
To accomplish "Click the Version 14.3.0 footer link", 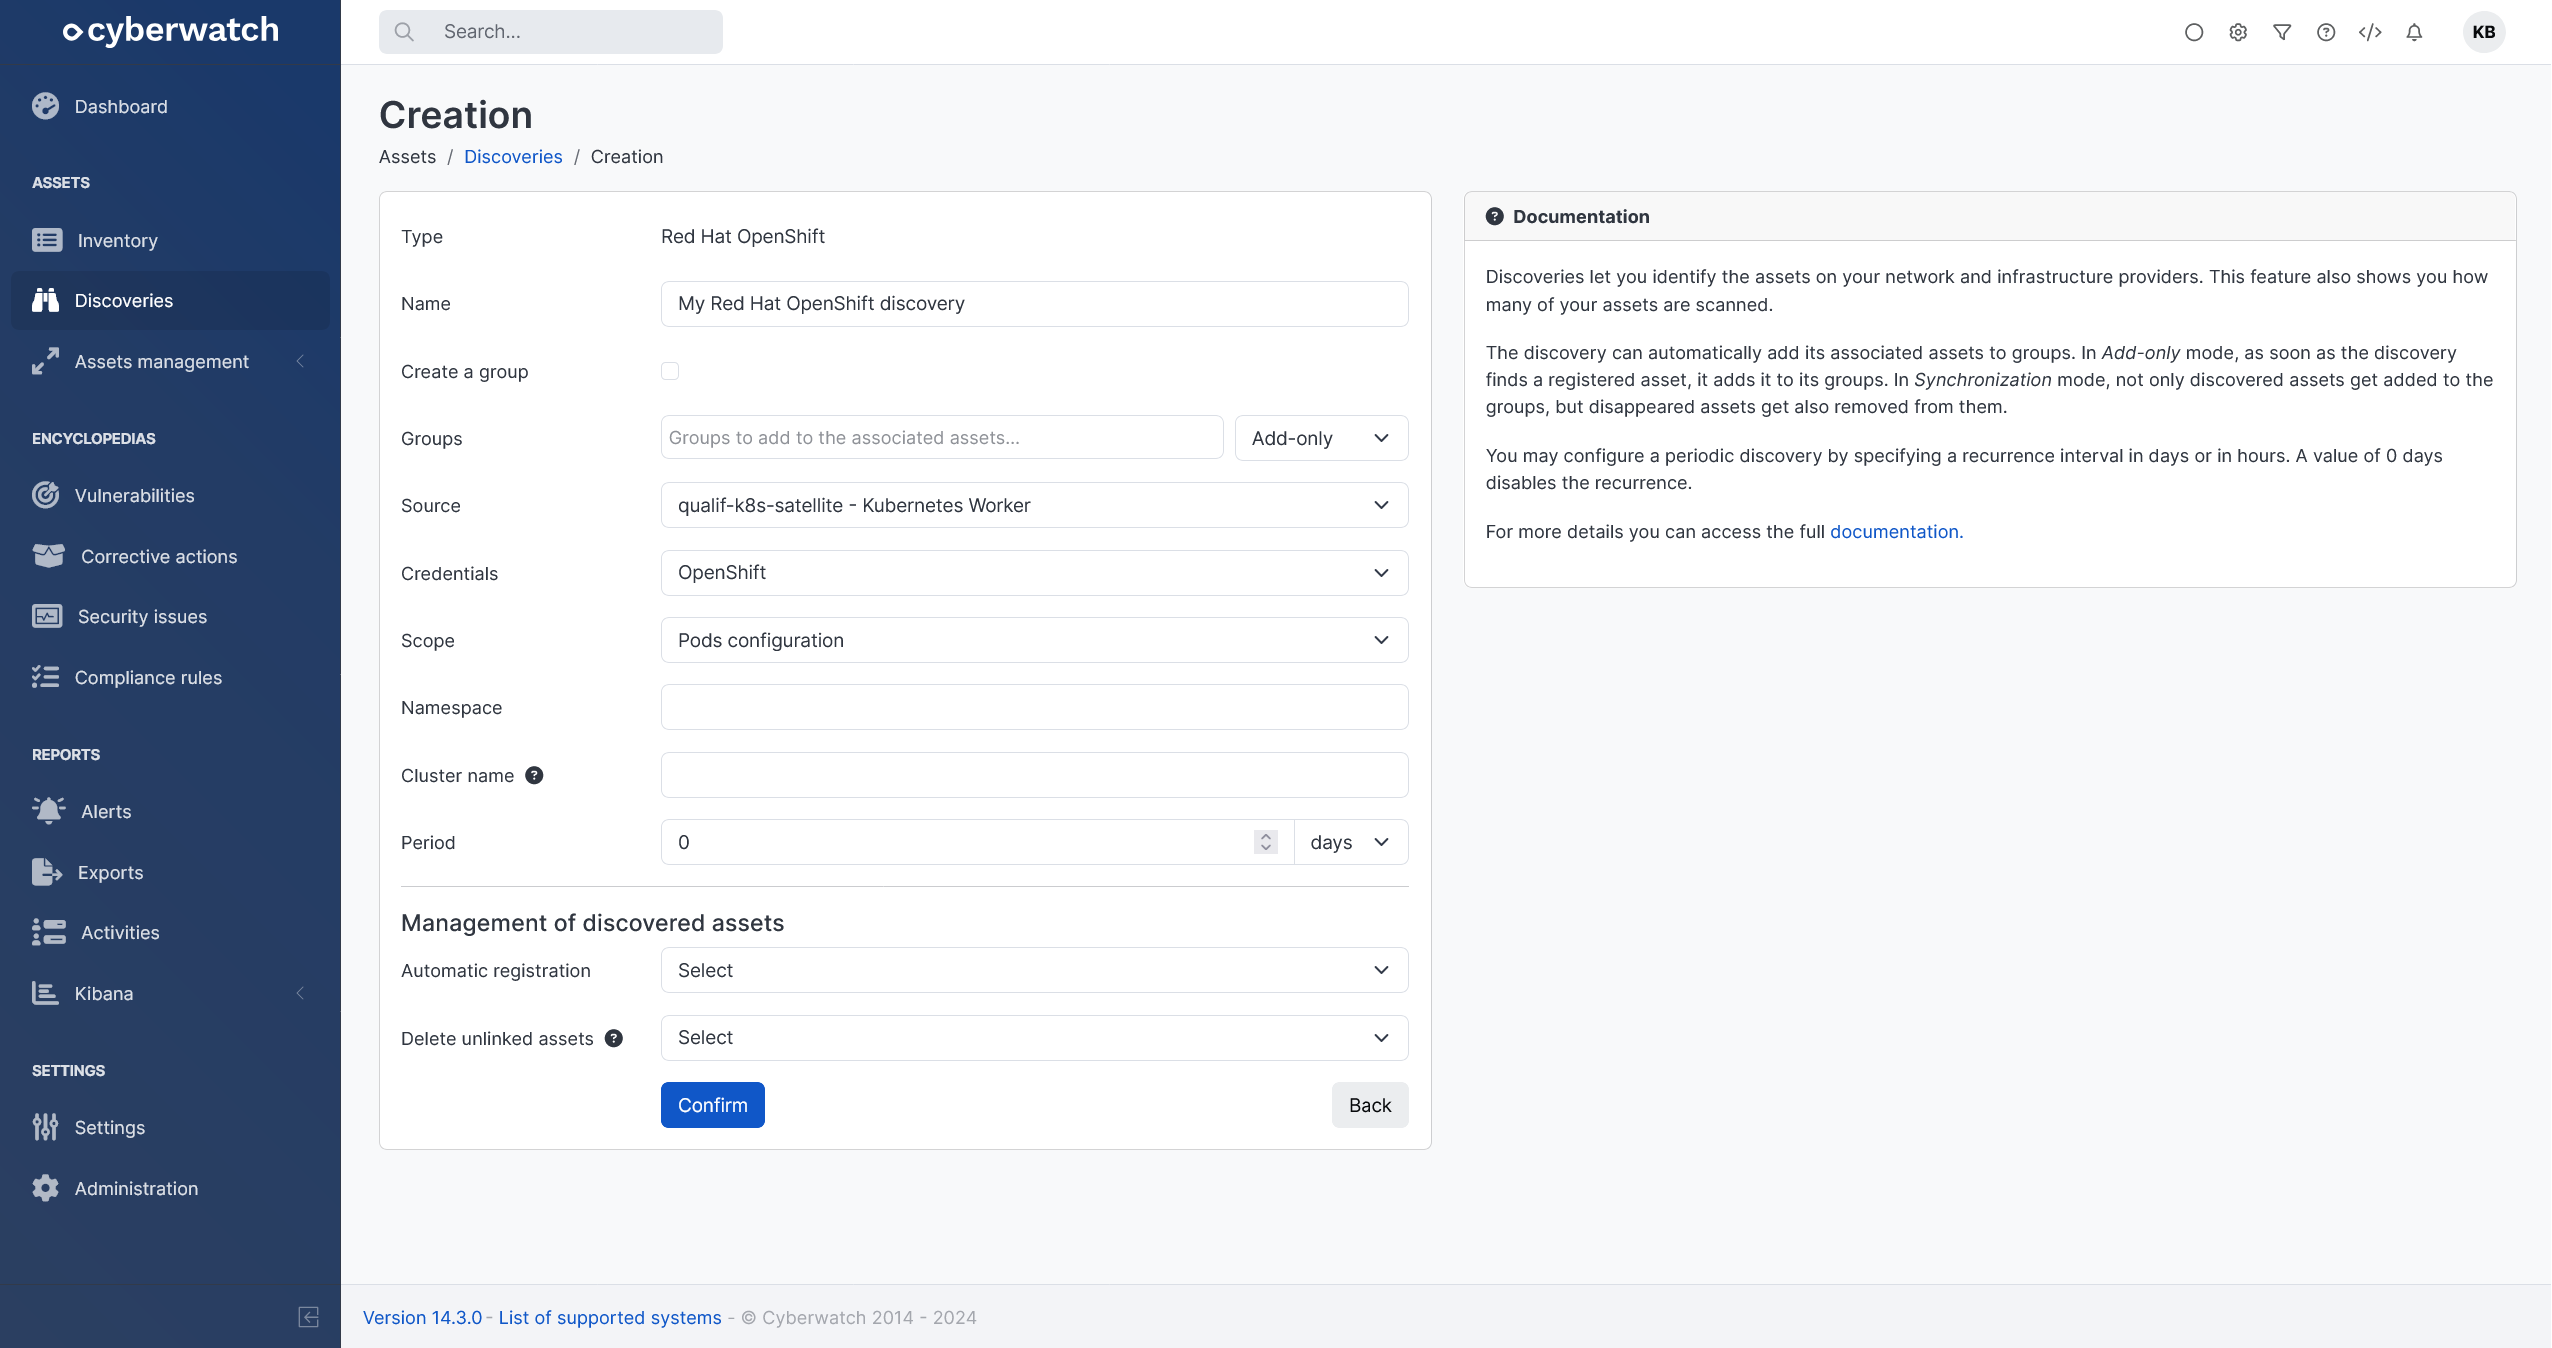I will click(422, 1317).
